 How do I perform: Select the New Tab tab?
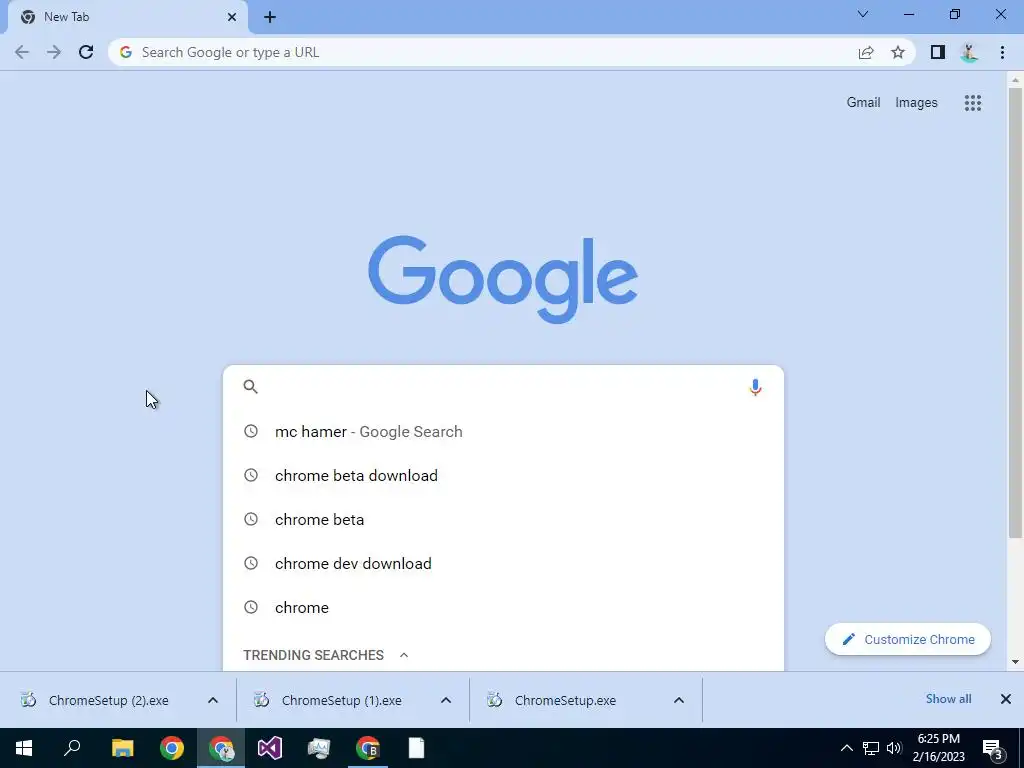pyautogui.click(x=127, y=17)
